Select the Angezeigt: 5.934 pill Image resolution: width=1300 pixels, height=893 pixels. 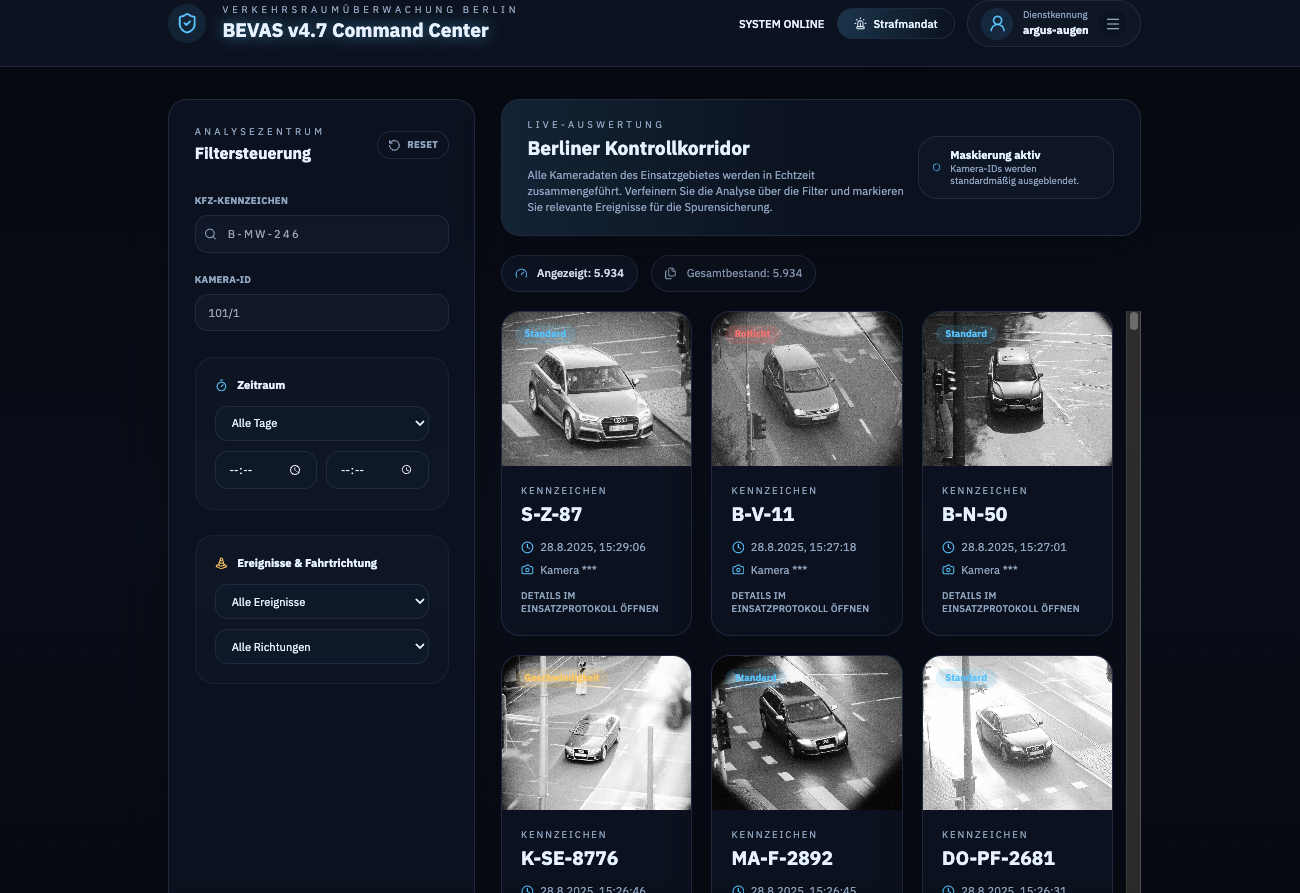click(569, 273)
